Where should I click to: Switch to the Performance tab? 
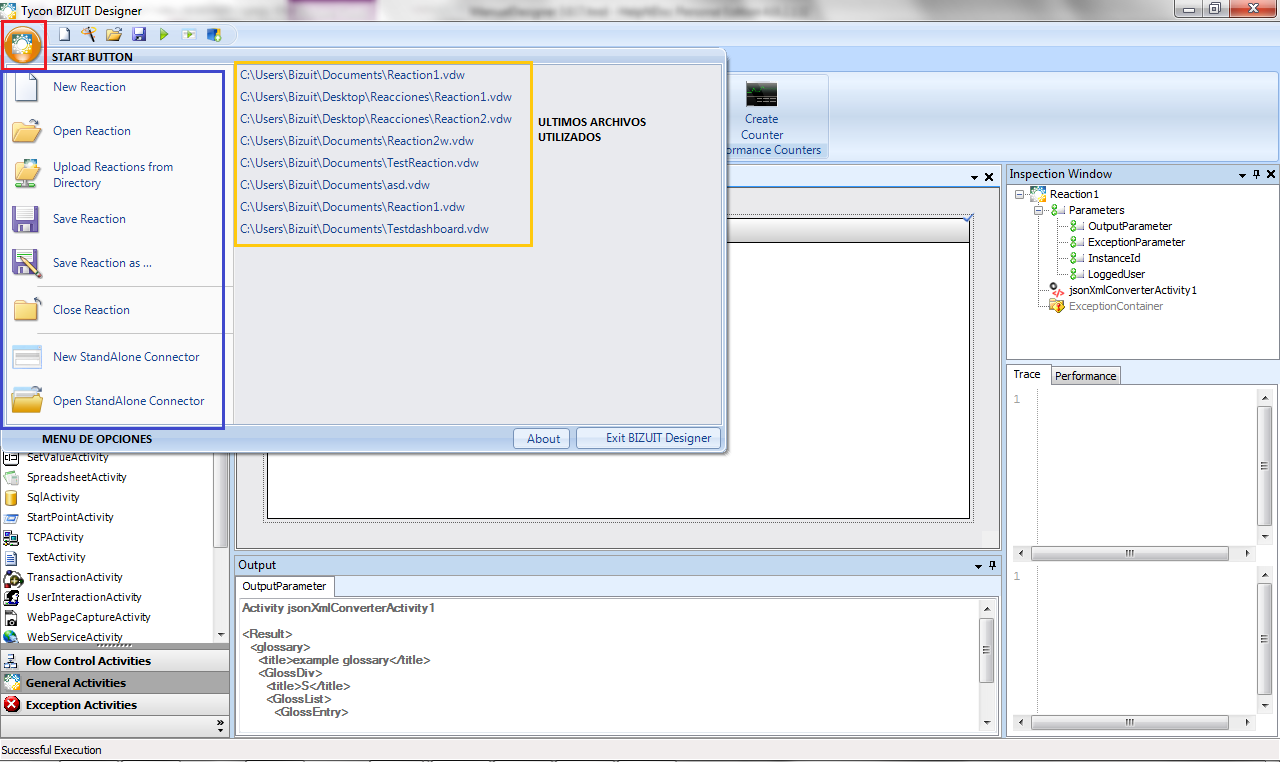tap(1086, 375)
